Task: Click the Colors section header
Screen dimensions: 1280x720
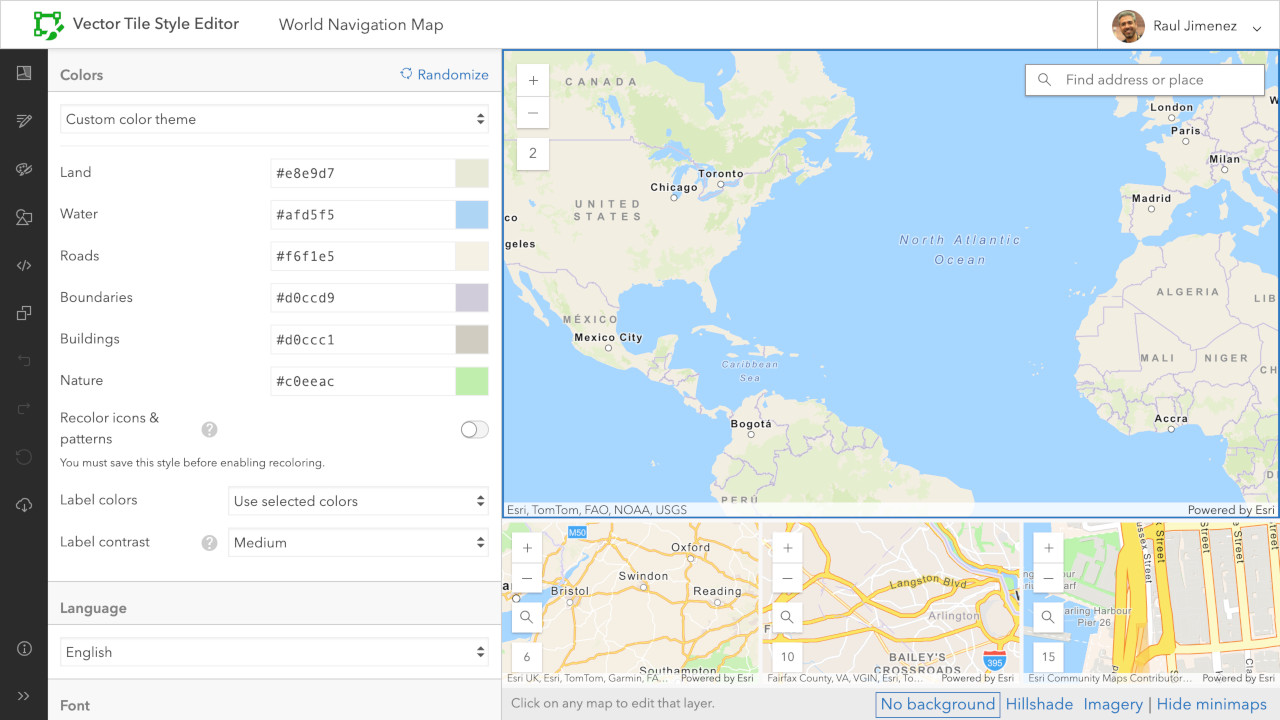Action: click(81, 75)
